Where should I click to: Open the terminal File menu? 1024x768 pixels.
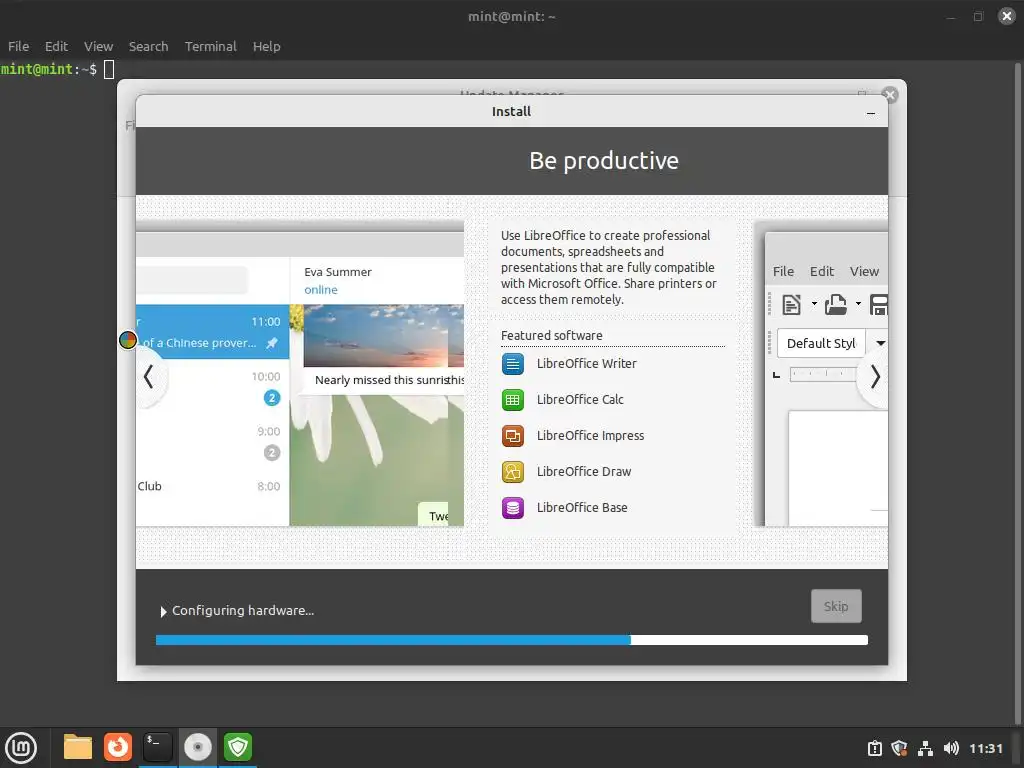tap(18, 46)
